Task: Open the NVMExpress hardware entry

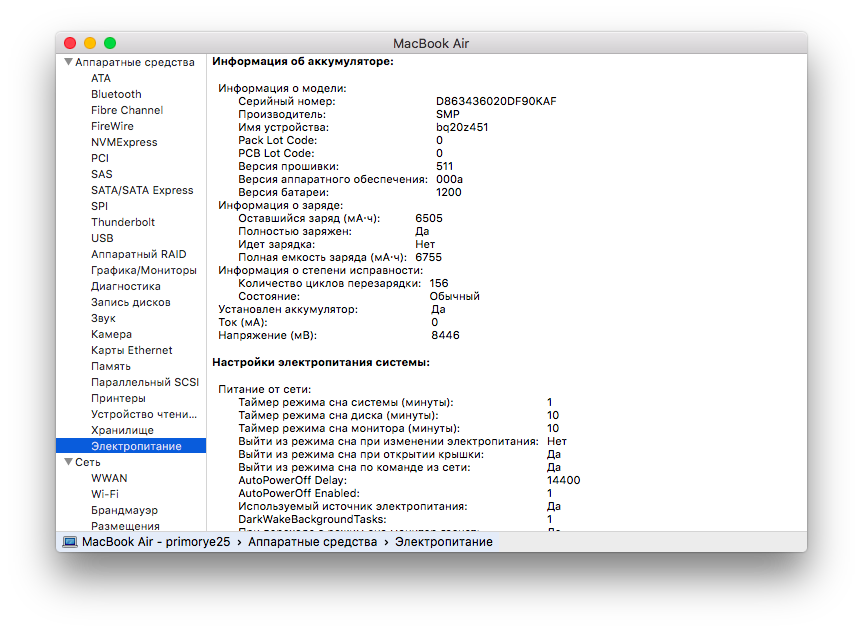Action: pyautogui.click(x=124, y=142)
